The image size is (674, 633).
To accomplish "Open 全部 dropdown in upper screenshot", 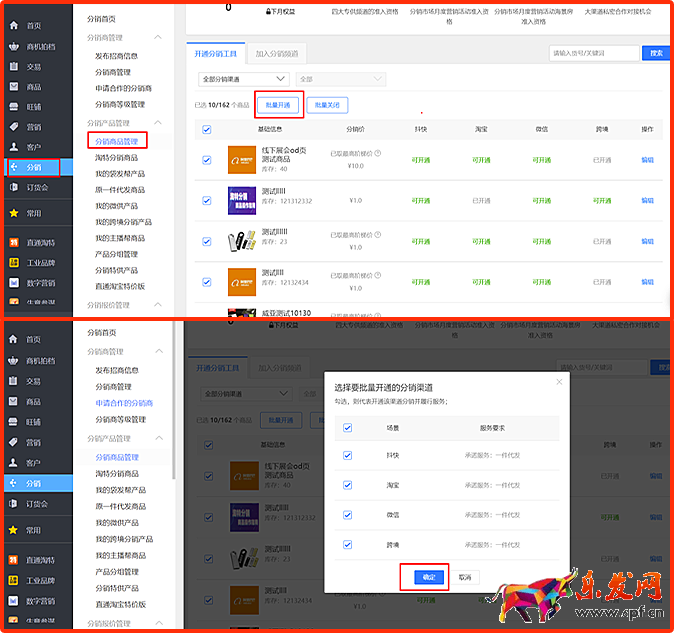I will pos(340,79).
